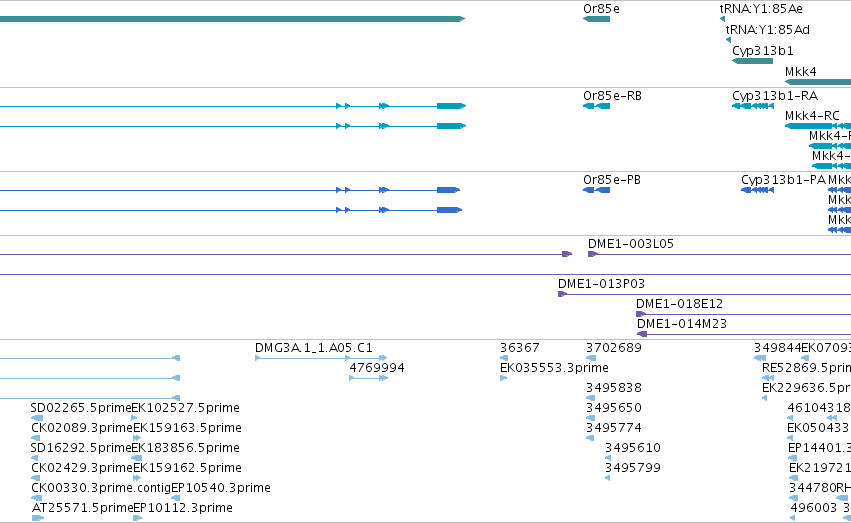Screen dimensions: 851x523
Task: Click the EP10112.3prime EST label
Action: tap(183, 508)
